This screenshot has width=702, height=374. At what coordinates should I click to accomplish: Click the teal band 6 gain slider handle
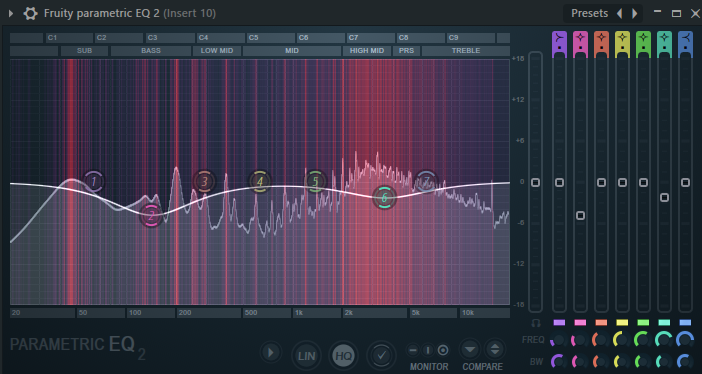pyautogui.click(x=664, y=197)
